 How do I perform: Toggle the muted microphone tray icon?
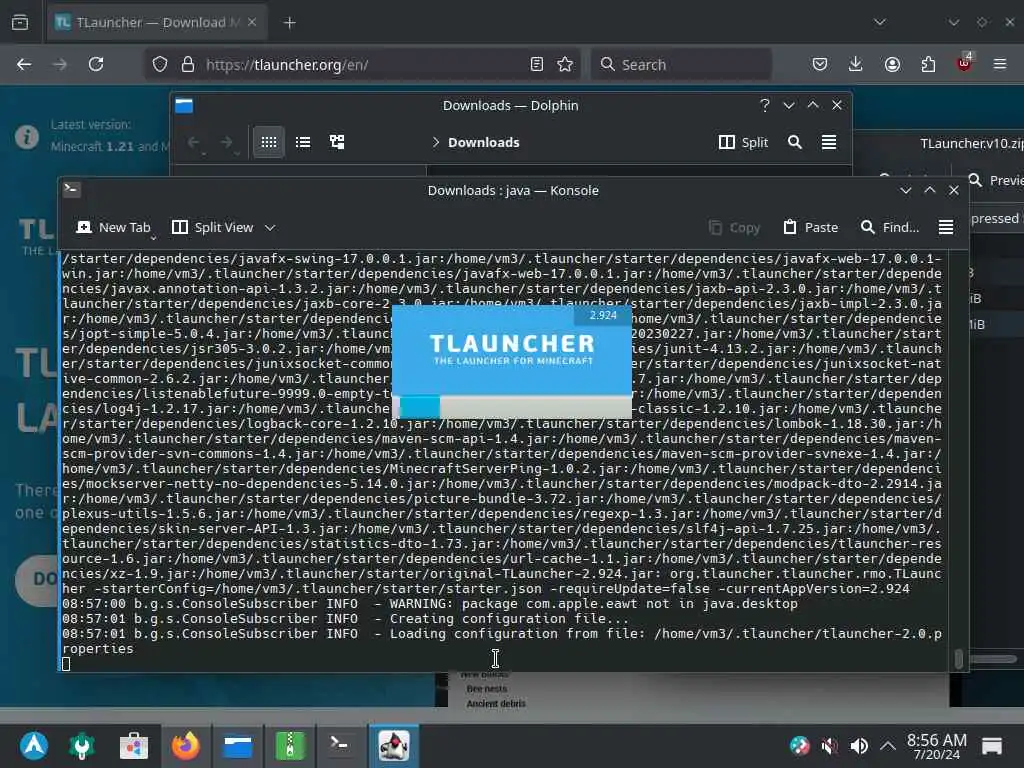coord(829,745)
